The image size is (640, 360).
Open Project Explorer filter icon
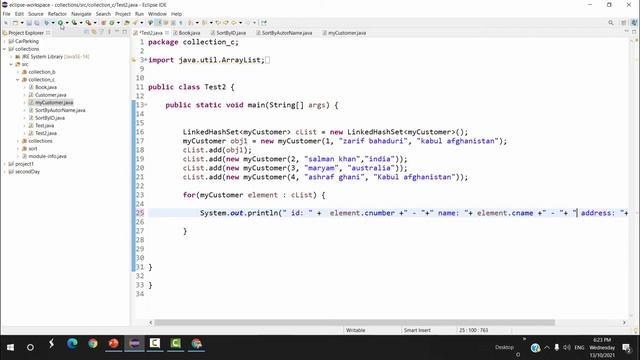click(102, 32)
